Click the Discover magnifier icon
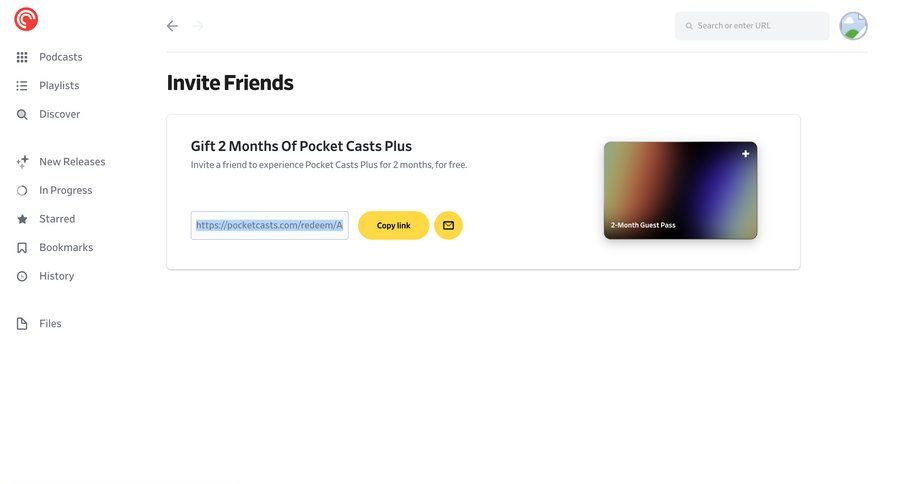 point(22,115)
